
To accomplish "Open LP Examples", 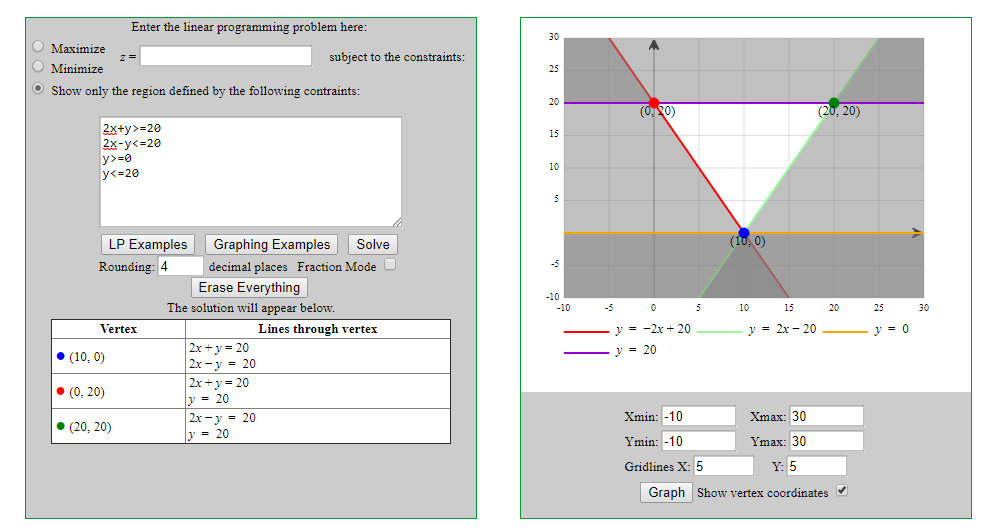I will pyautogui.click(x=148, y=245).
